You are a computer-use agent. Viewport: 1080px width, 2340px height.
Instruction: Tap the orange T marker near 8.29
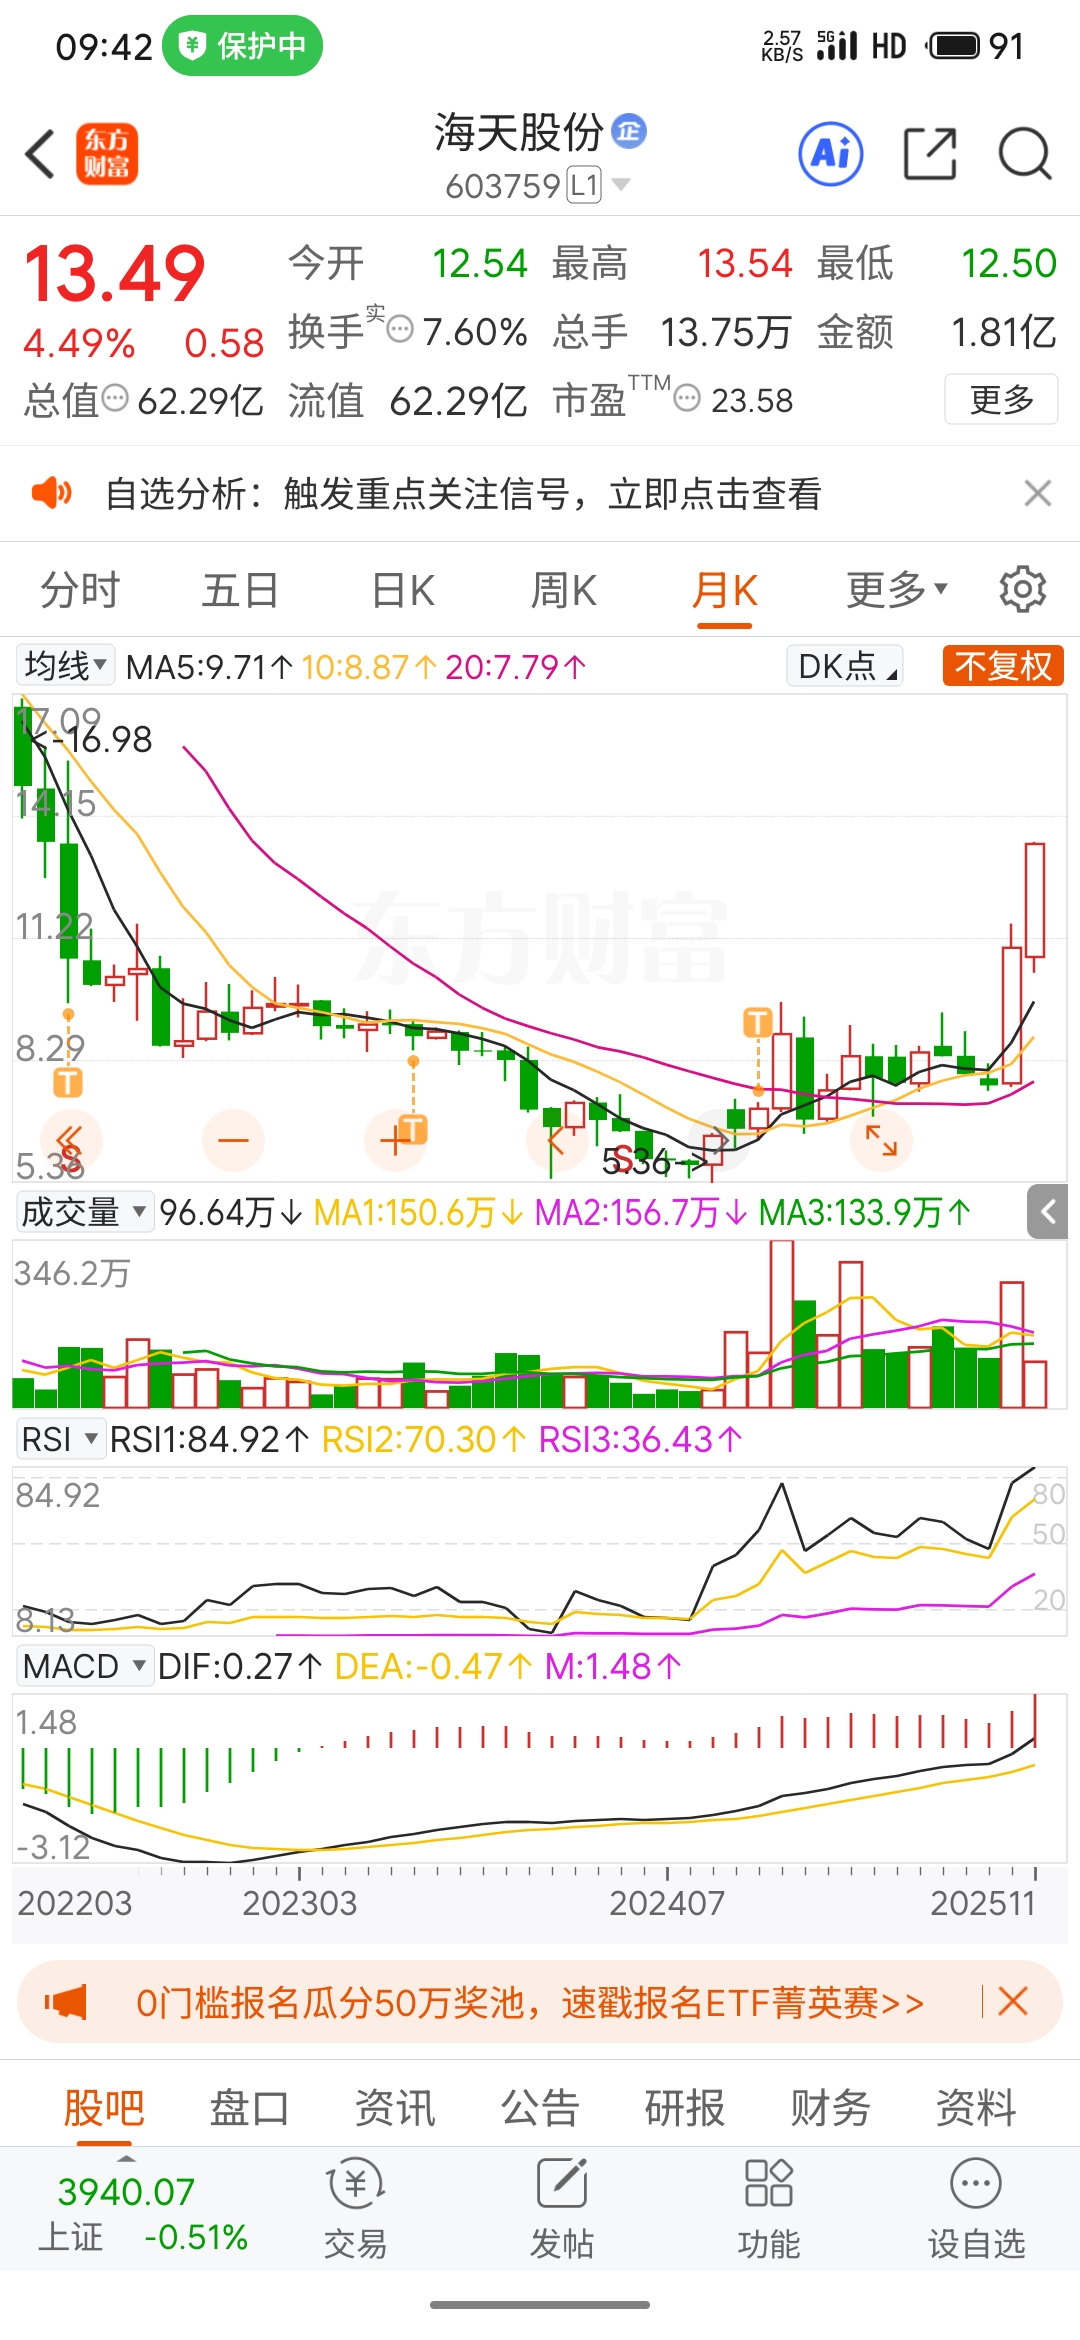point(68,1082)
